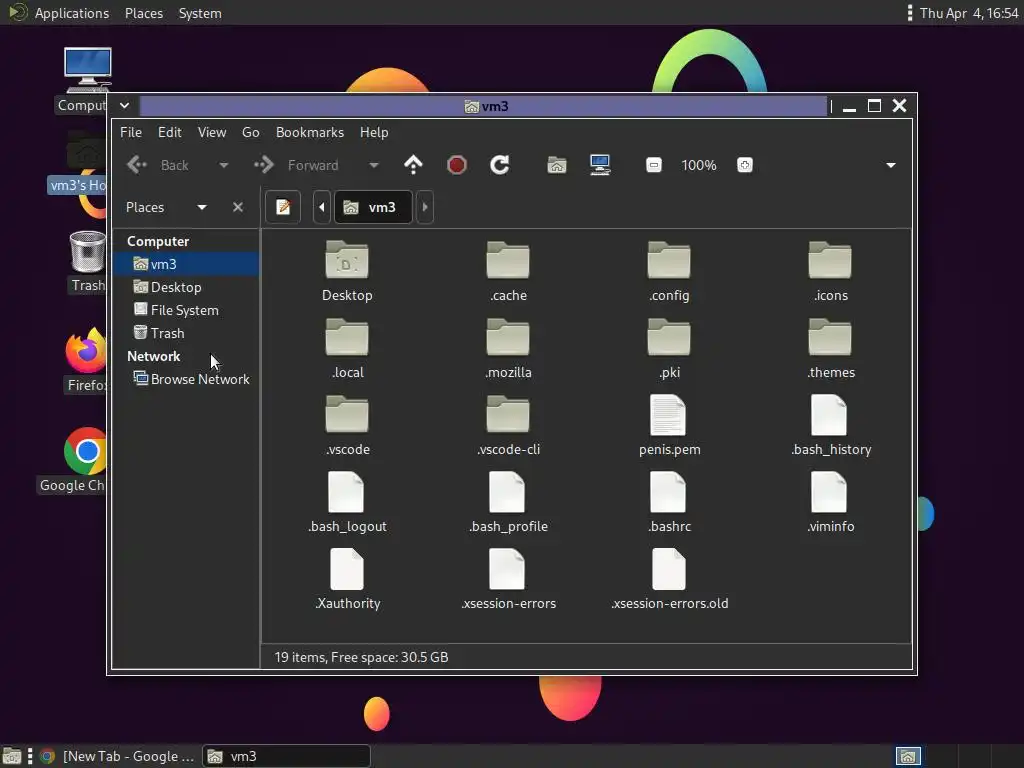
Task: Toggle the text location entry pencil button
Action: point(283,207)
